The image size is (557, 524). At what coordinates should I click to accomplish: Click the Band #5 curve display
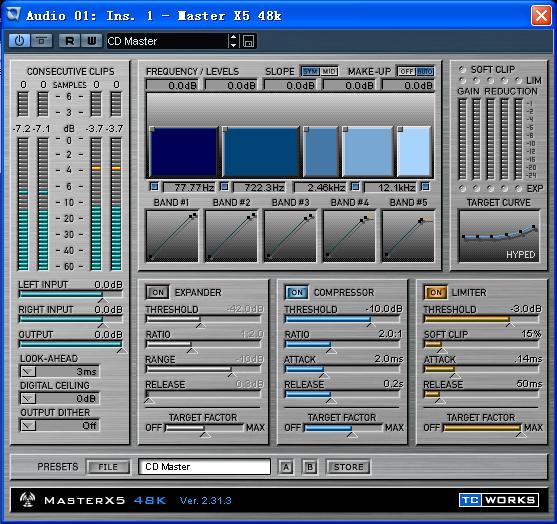point(408,236)
